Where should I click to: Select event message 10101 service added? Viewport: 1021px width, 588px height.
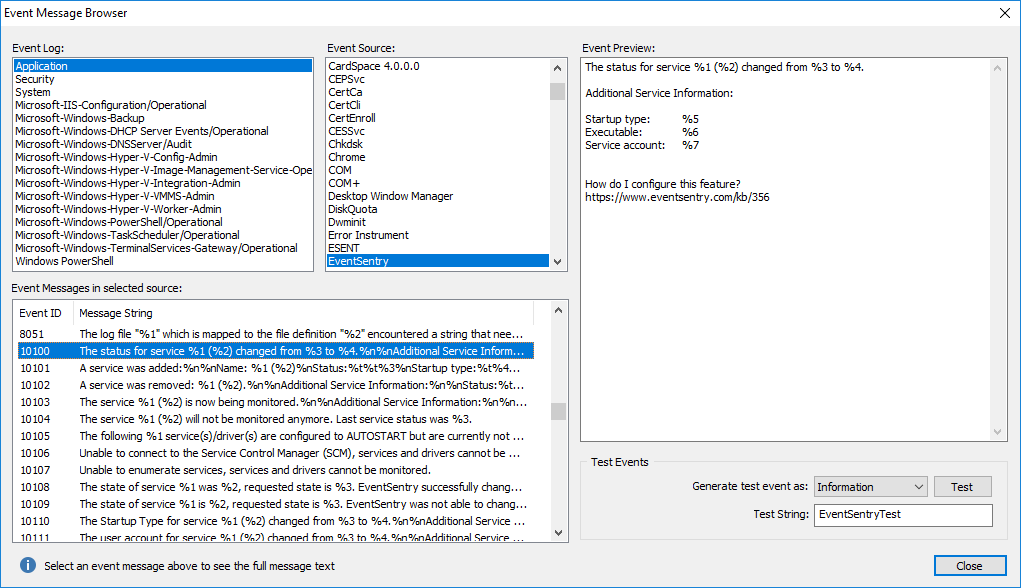[x=275, y=368]
